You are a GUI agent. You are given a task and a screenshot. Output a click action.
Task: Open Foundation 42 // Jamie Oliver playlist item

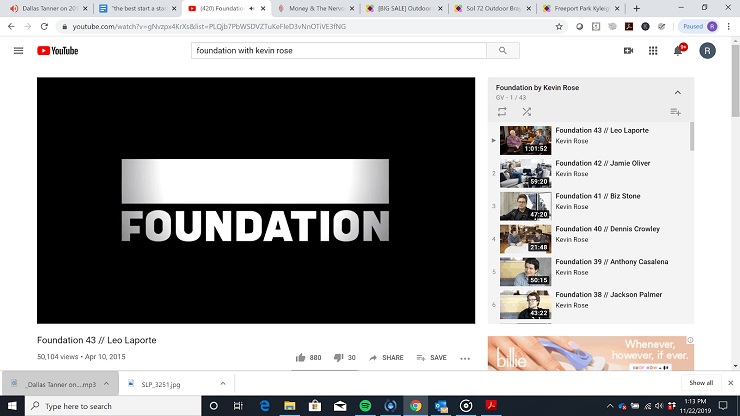click(x=592, y=173)
